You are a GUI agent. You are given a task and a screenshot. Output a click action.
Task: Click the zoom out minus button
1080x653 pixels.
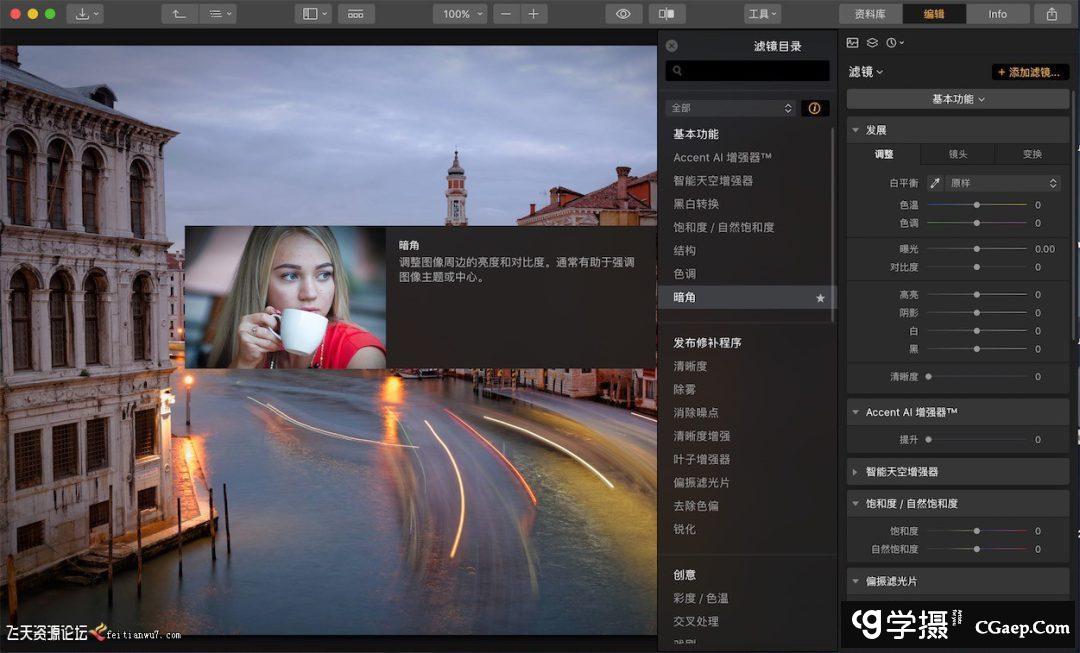pyautogui.click(x=507, y=14)
